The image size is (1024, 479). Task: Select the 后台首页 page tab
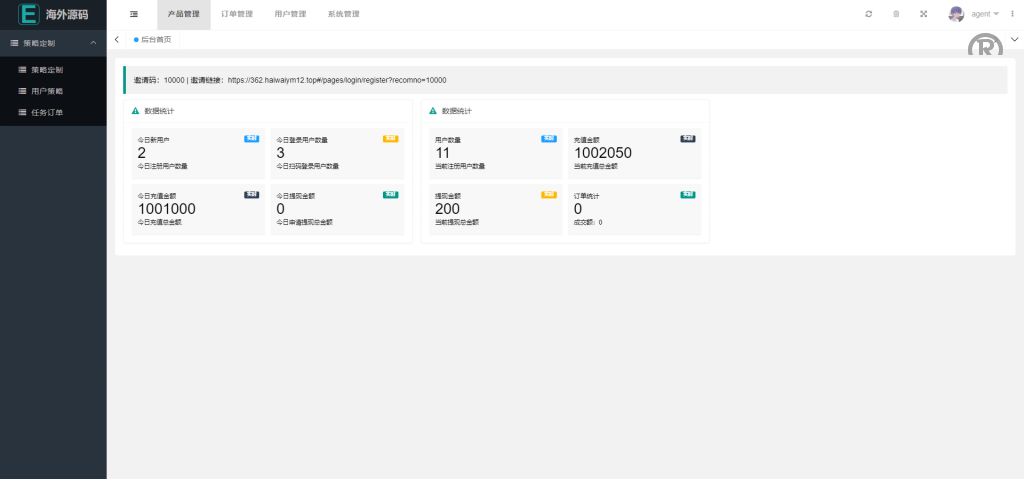click(155, 39)
